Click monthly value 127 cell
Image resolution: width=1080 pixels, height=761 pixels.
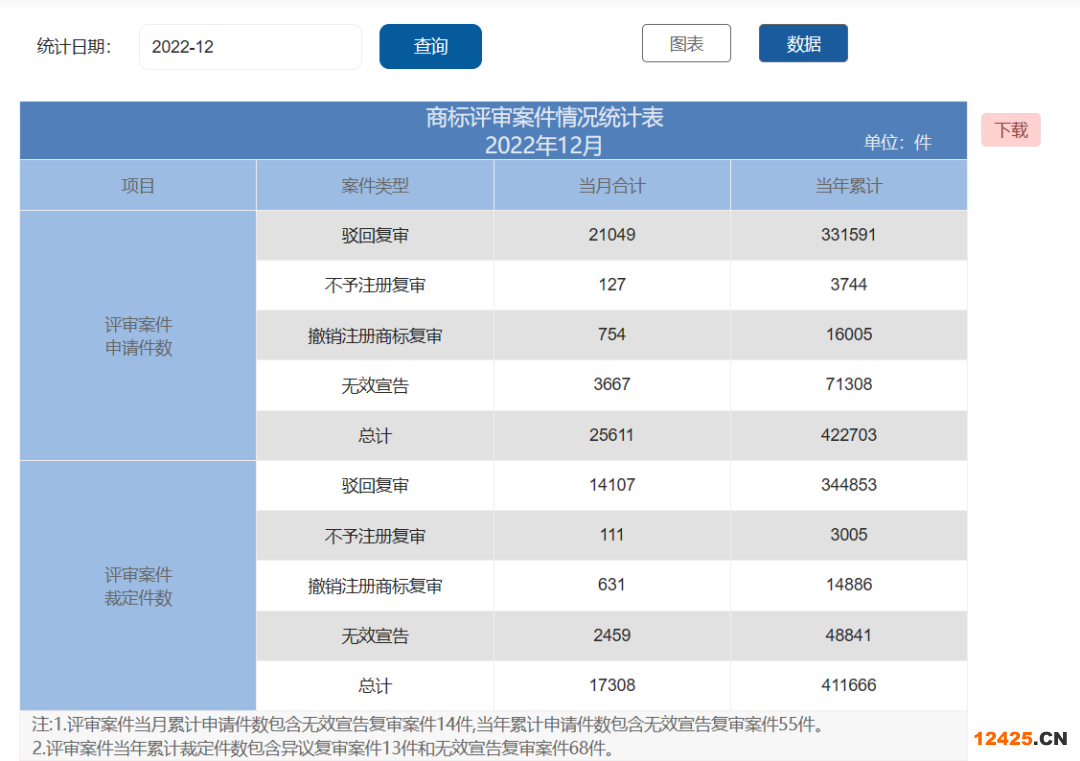pyautogui.click(x=612, y=284)
